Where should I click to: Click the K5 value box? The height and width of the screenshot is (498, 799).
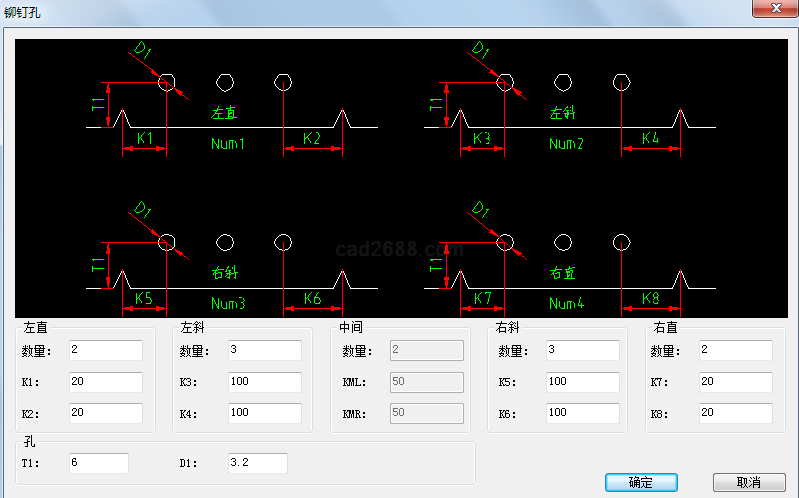click(x=582, y=382)
